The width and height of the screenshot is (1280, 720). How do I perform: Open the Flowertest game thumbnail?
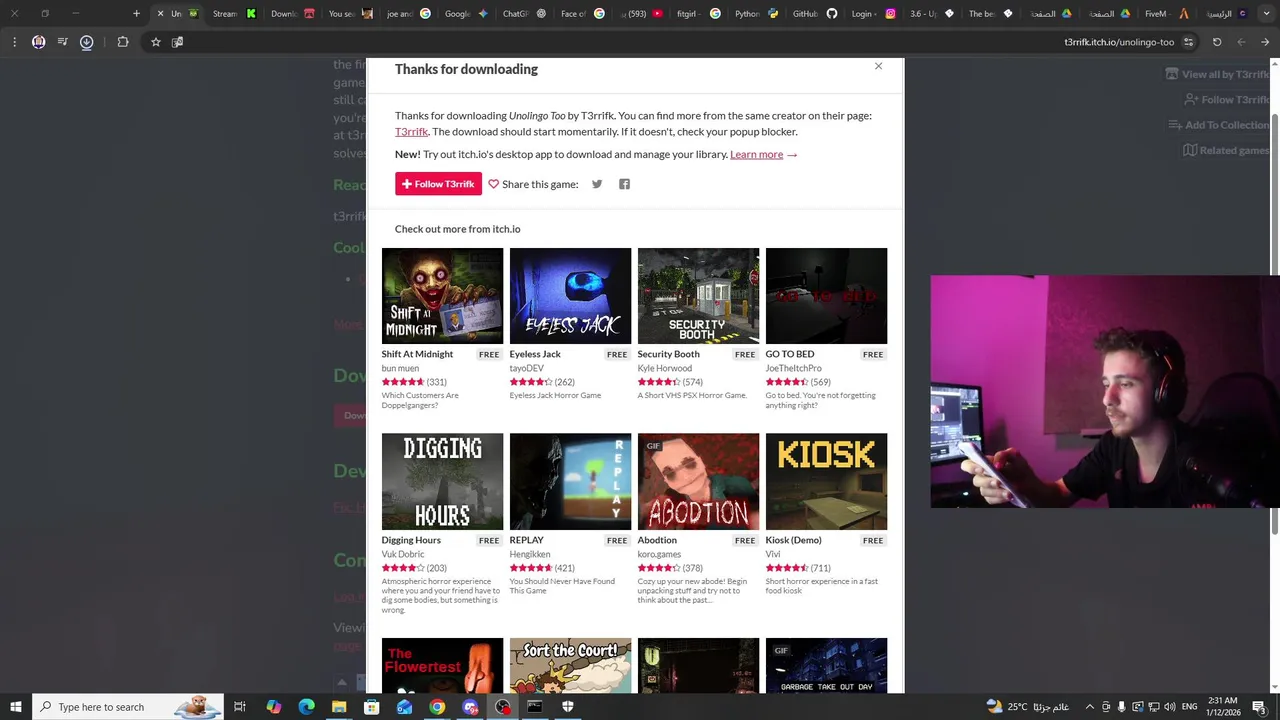[442, 665]
